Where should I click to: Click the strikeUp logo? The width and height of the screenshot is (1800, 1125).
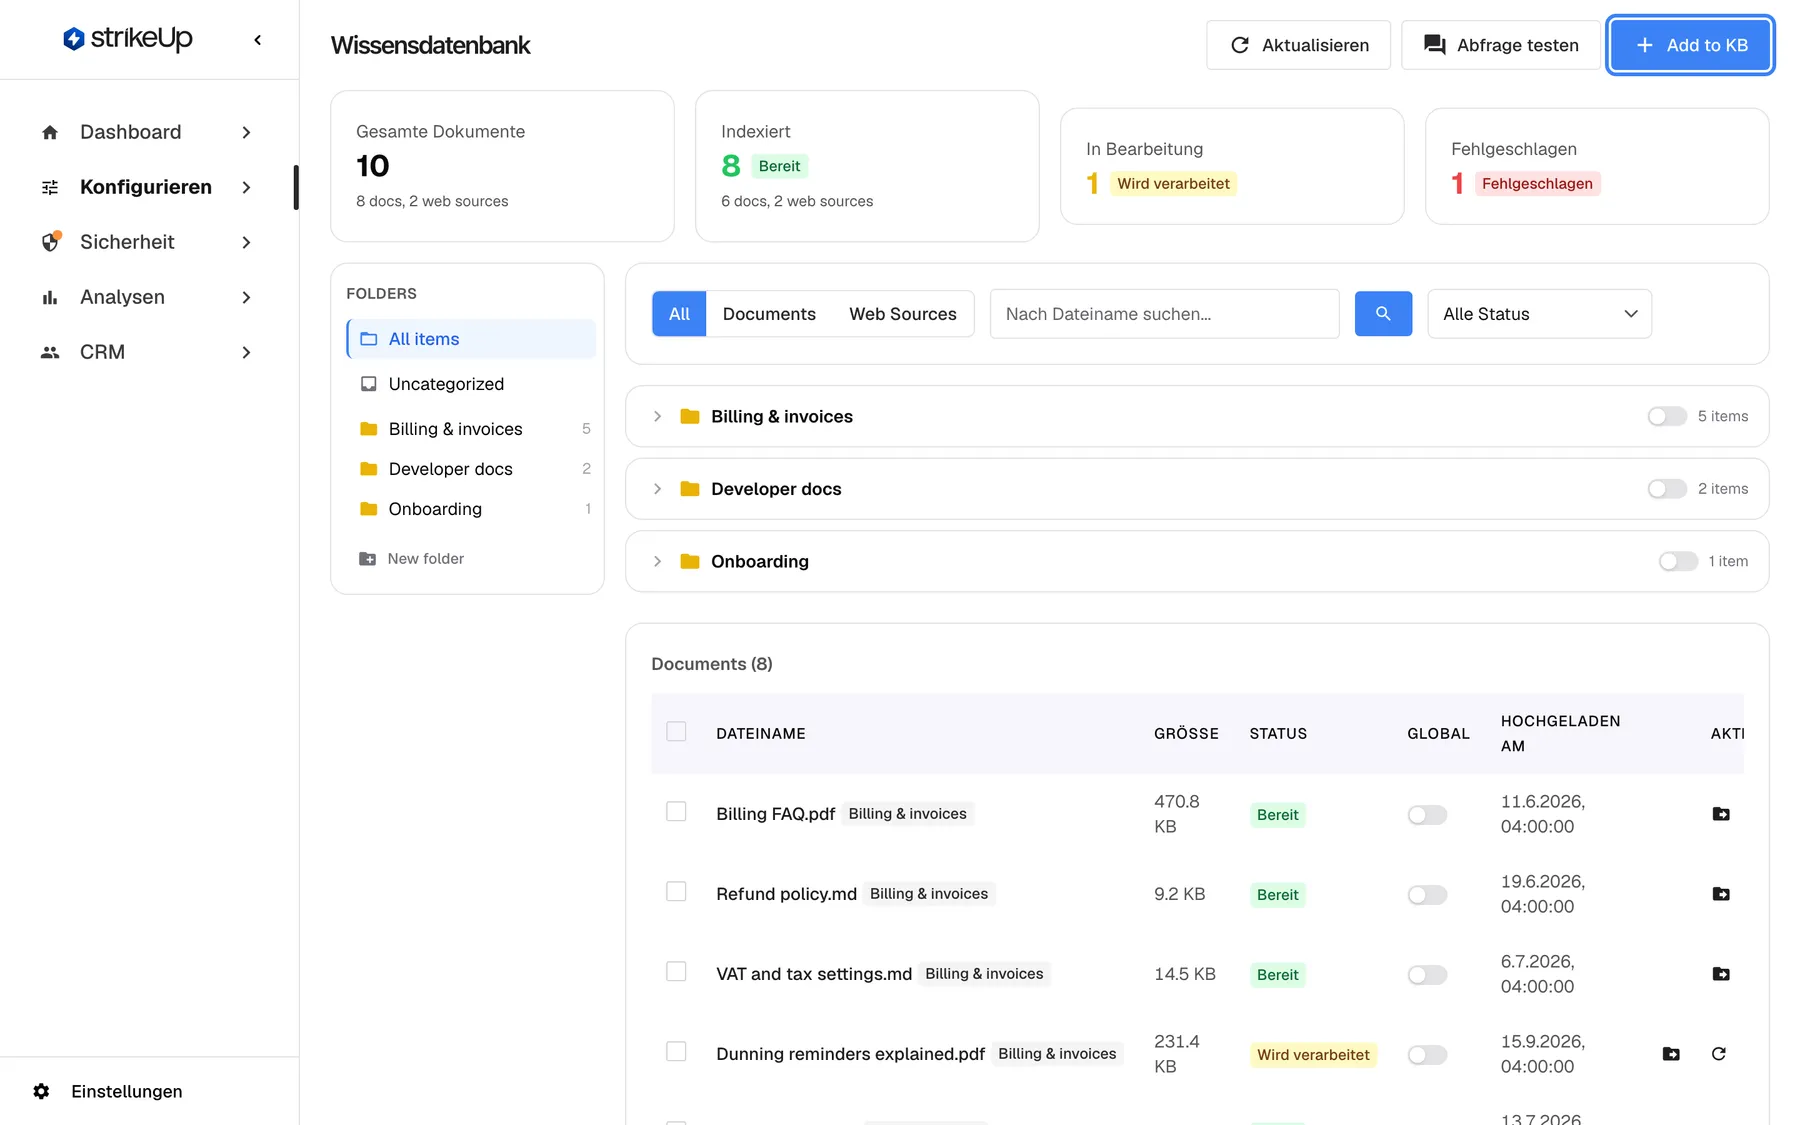click(127, 39)
